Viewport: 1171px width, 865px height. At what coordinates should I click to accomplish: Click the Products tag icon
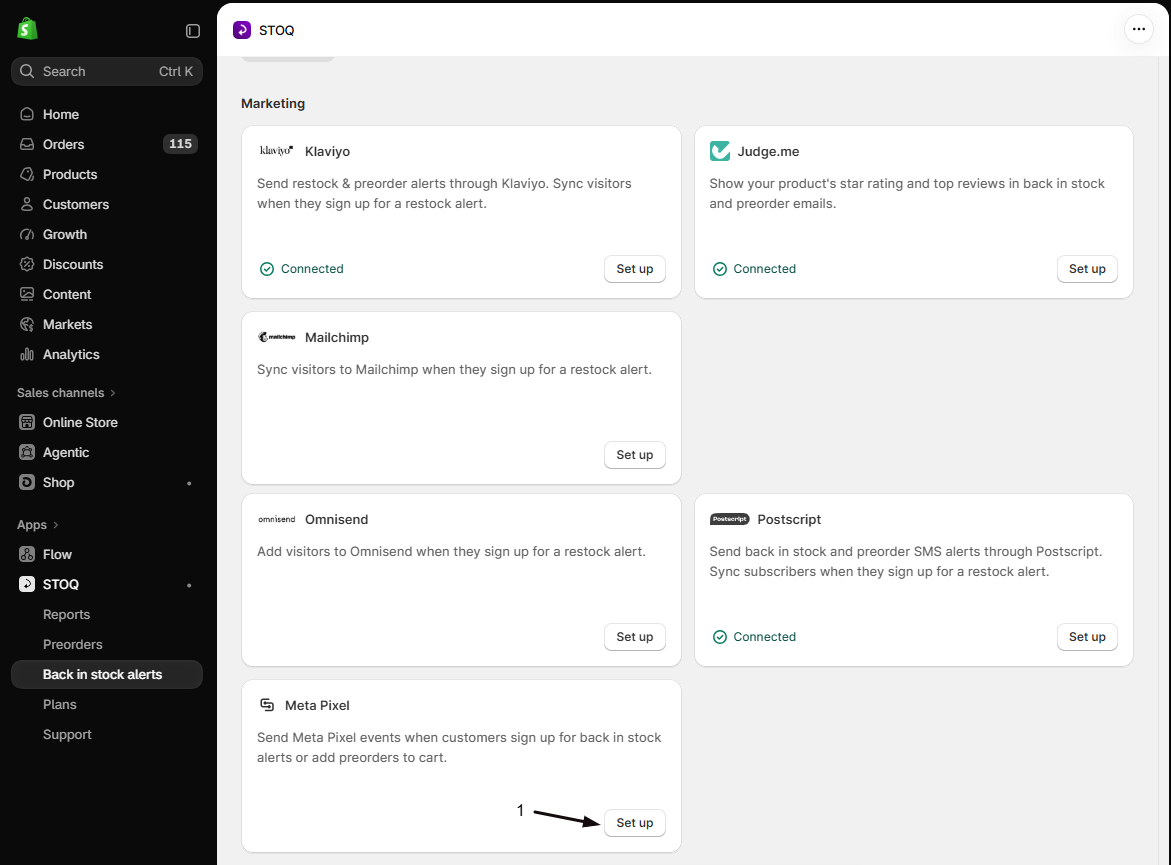[27, 174]
